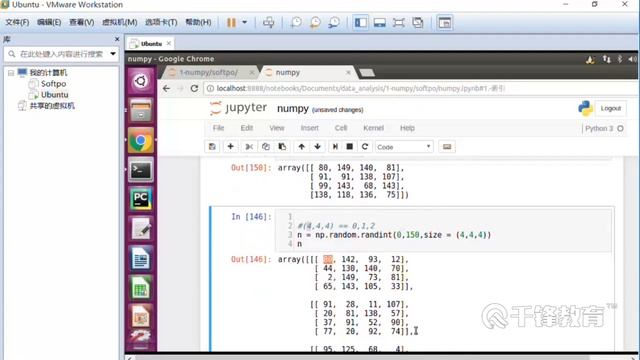Restart the kernel with circular arrow icon
Image resolution: width=640 pixels, height=360 pixels.
[x=365, y=147]
